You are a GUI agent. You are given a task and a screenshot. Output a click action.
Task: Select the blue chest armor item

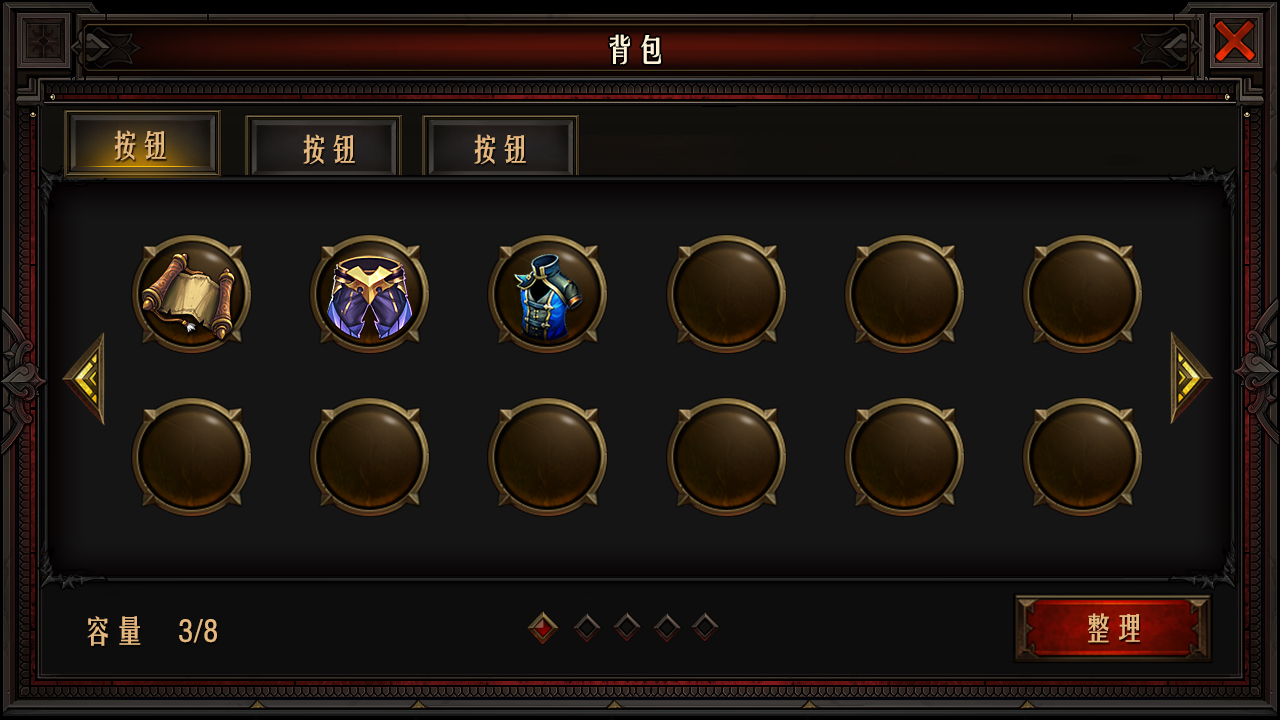click(x=547, y=294)
